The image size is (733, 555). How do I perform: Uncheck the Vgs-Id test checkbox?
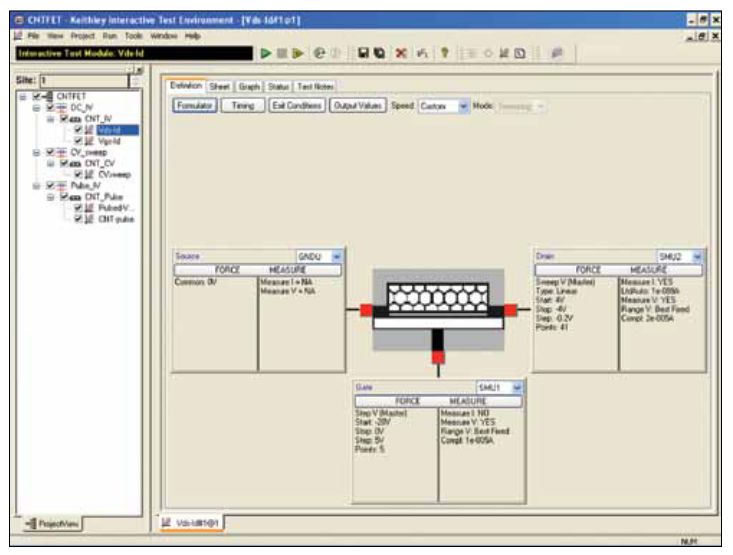tap(78, 141)
